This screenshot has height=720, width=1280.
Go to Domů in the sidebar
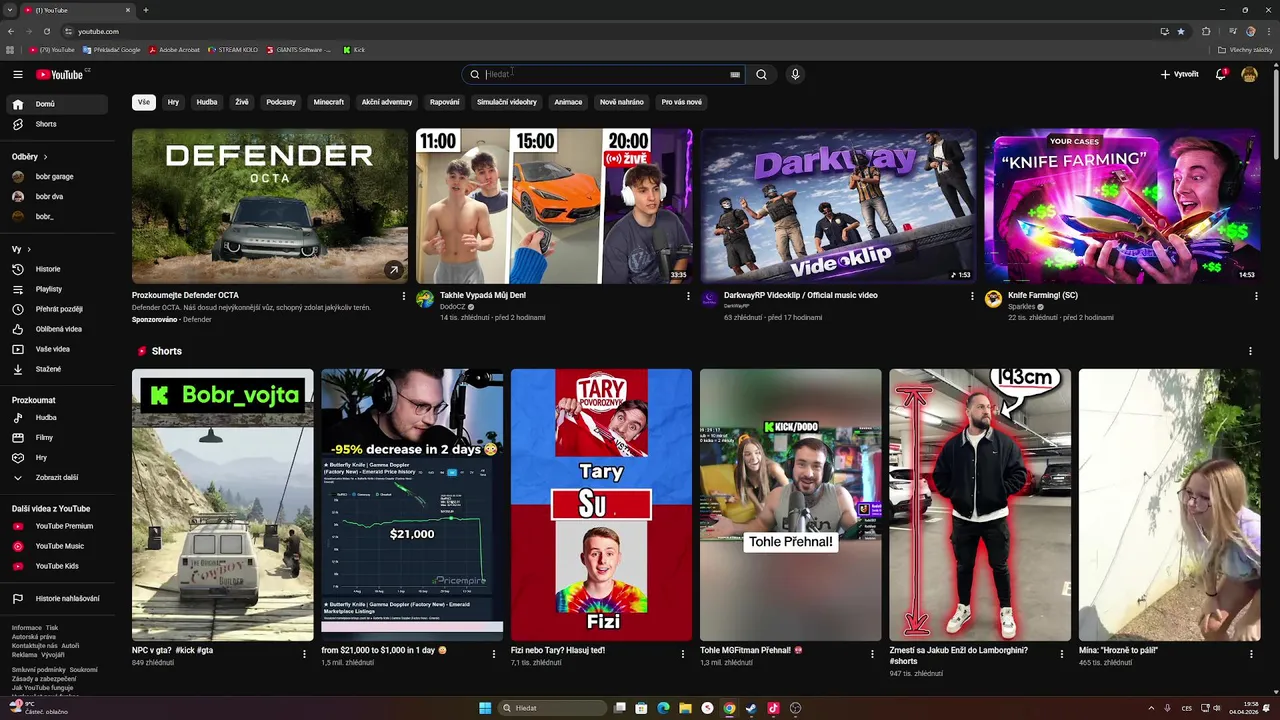pos(57,104)
